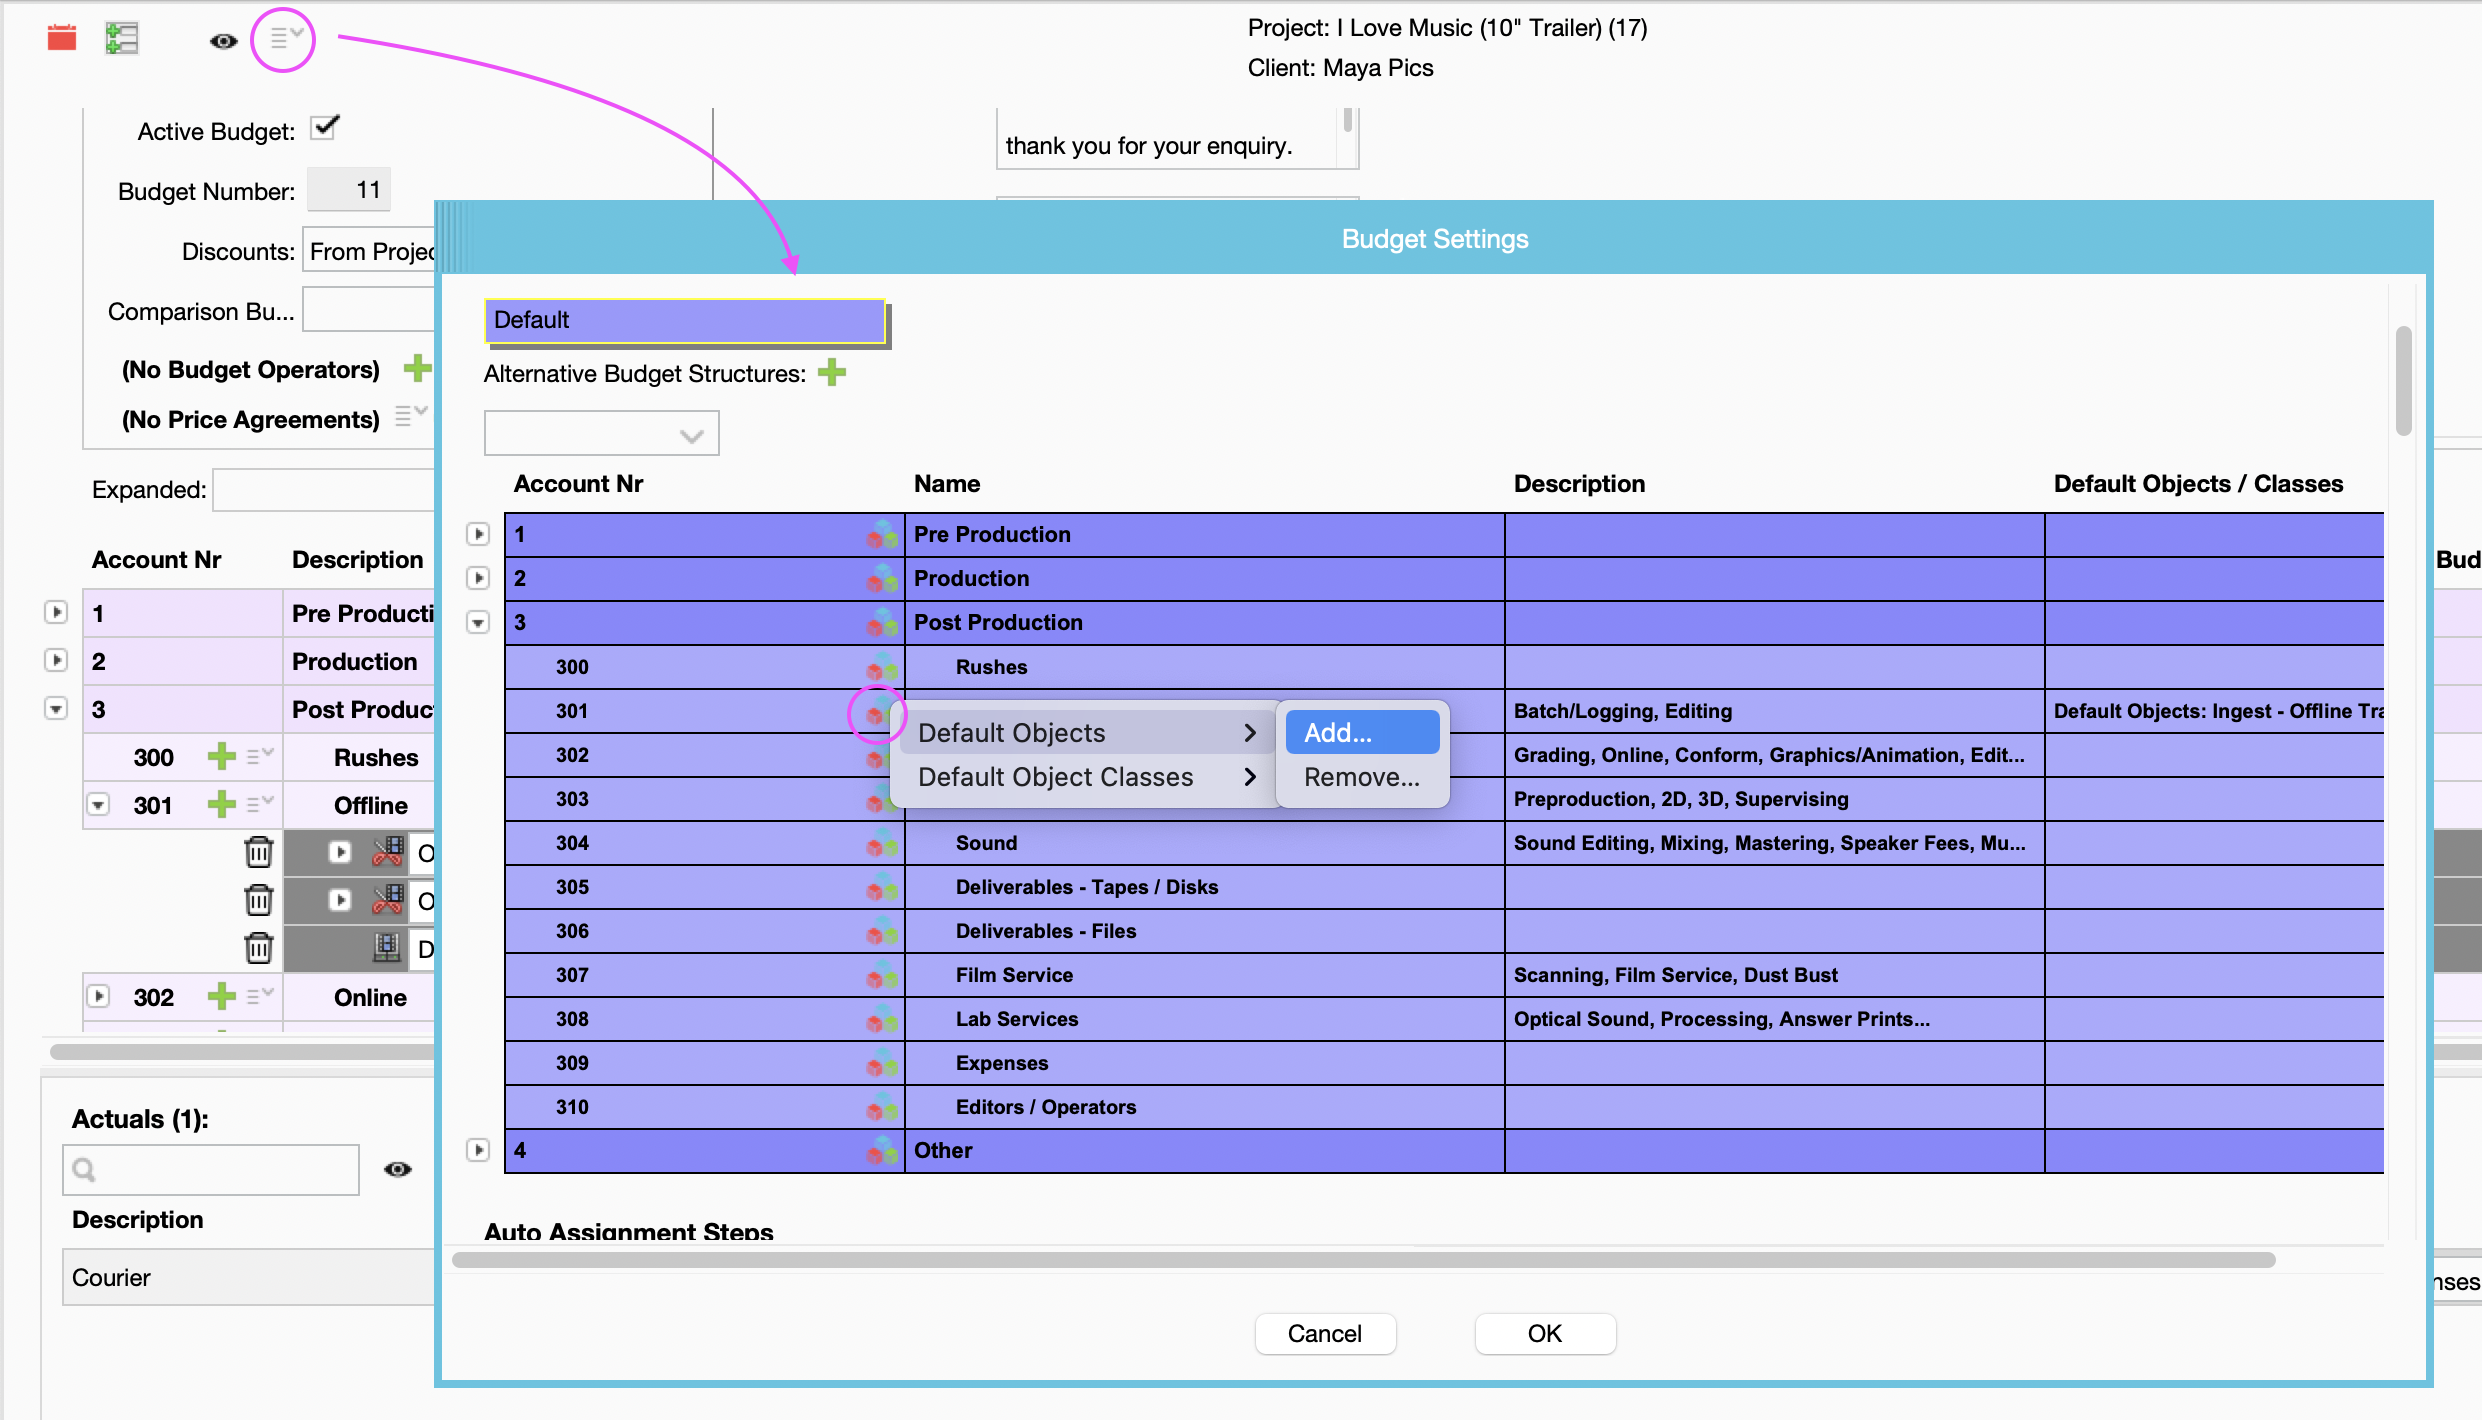Viewport: 2482px width, 1420px height.
Task: Click the Expanded field in budget panel
Action: 324,490
